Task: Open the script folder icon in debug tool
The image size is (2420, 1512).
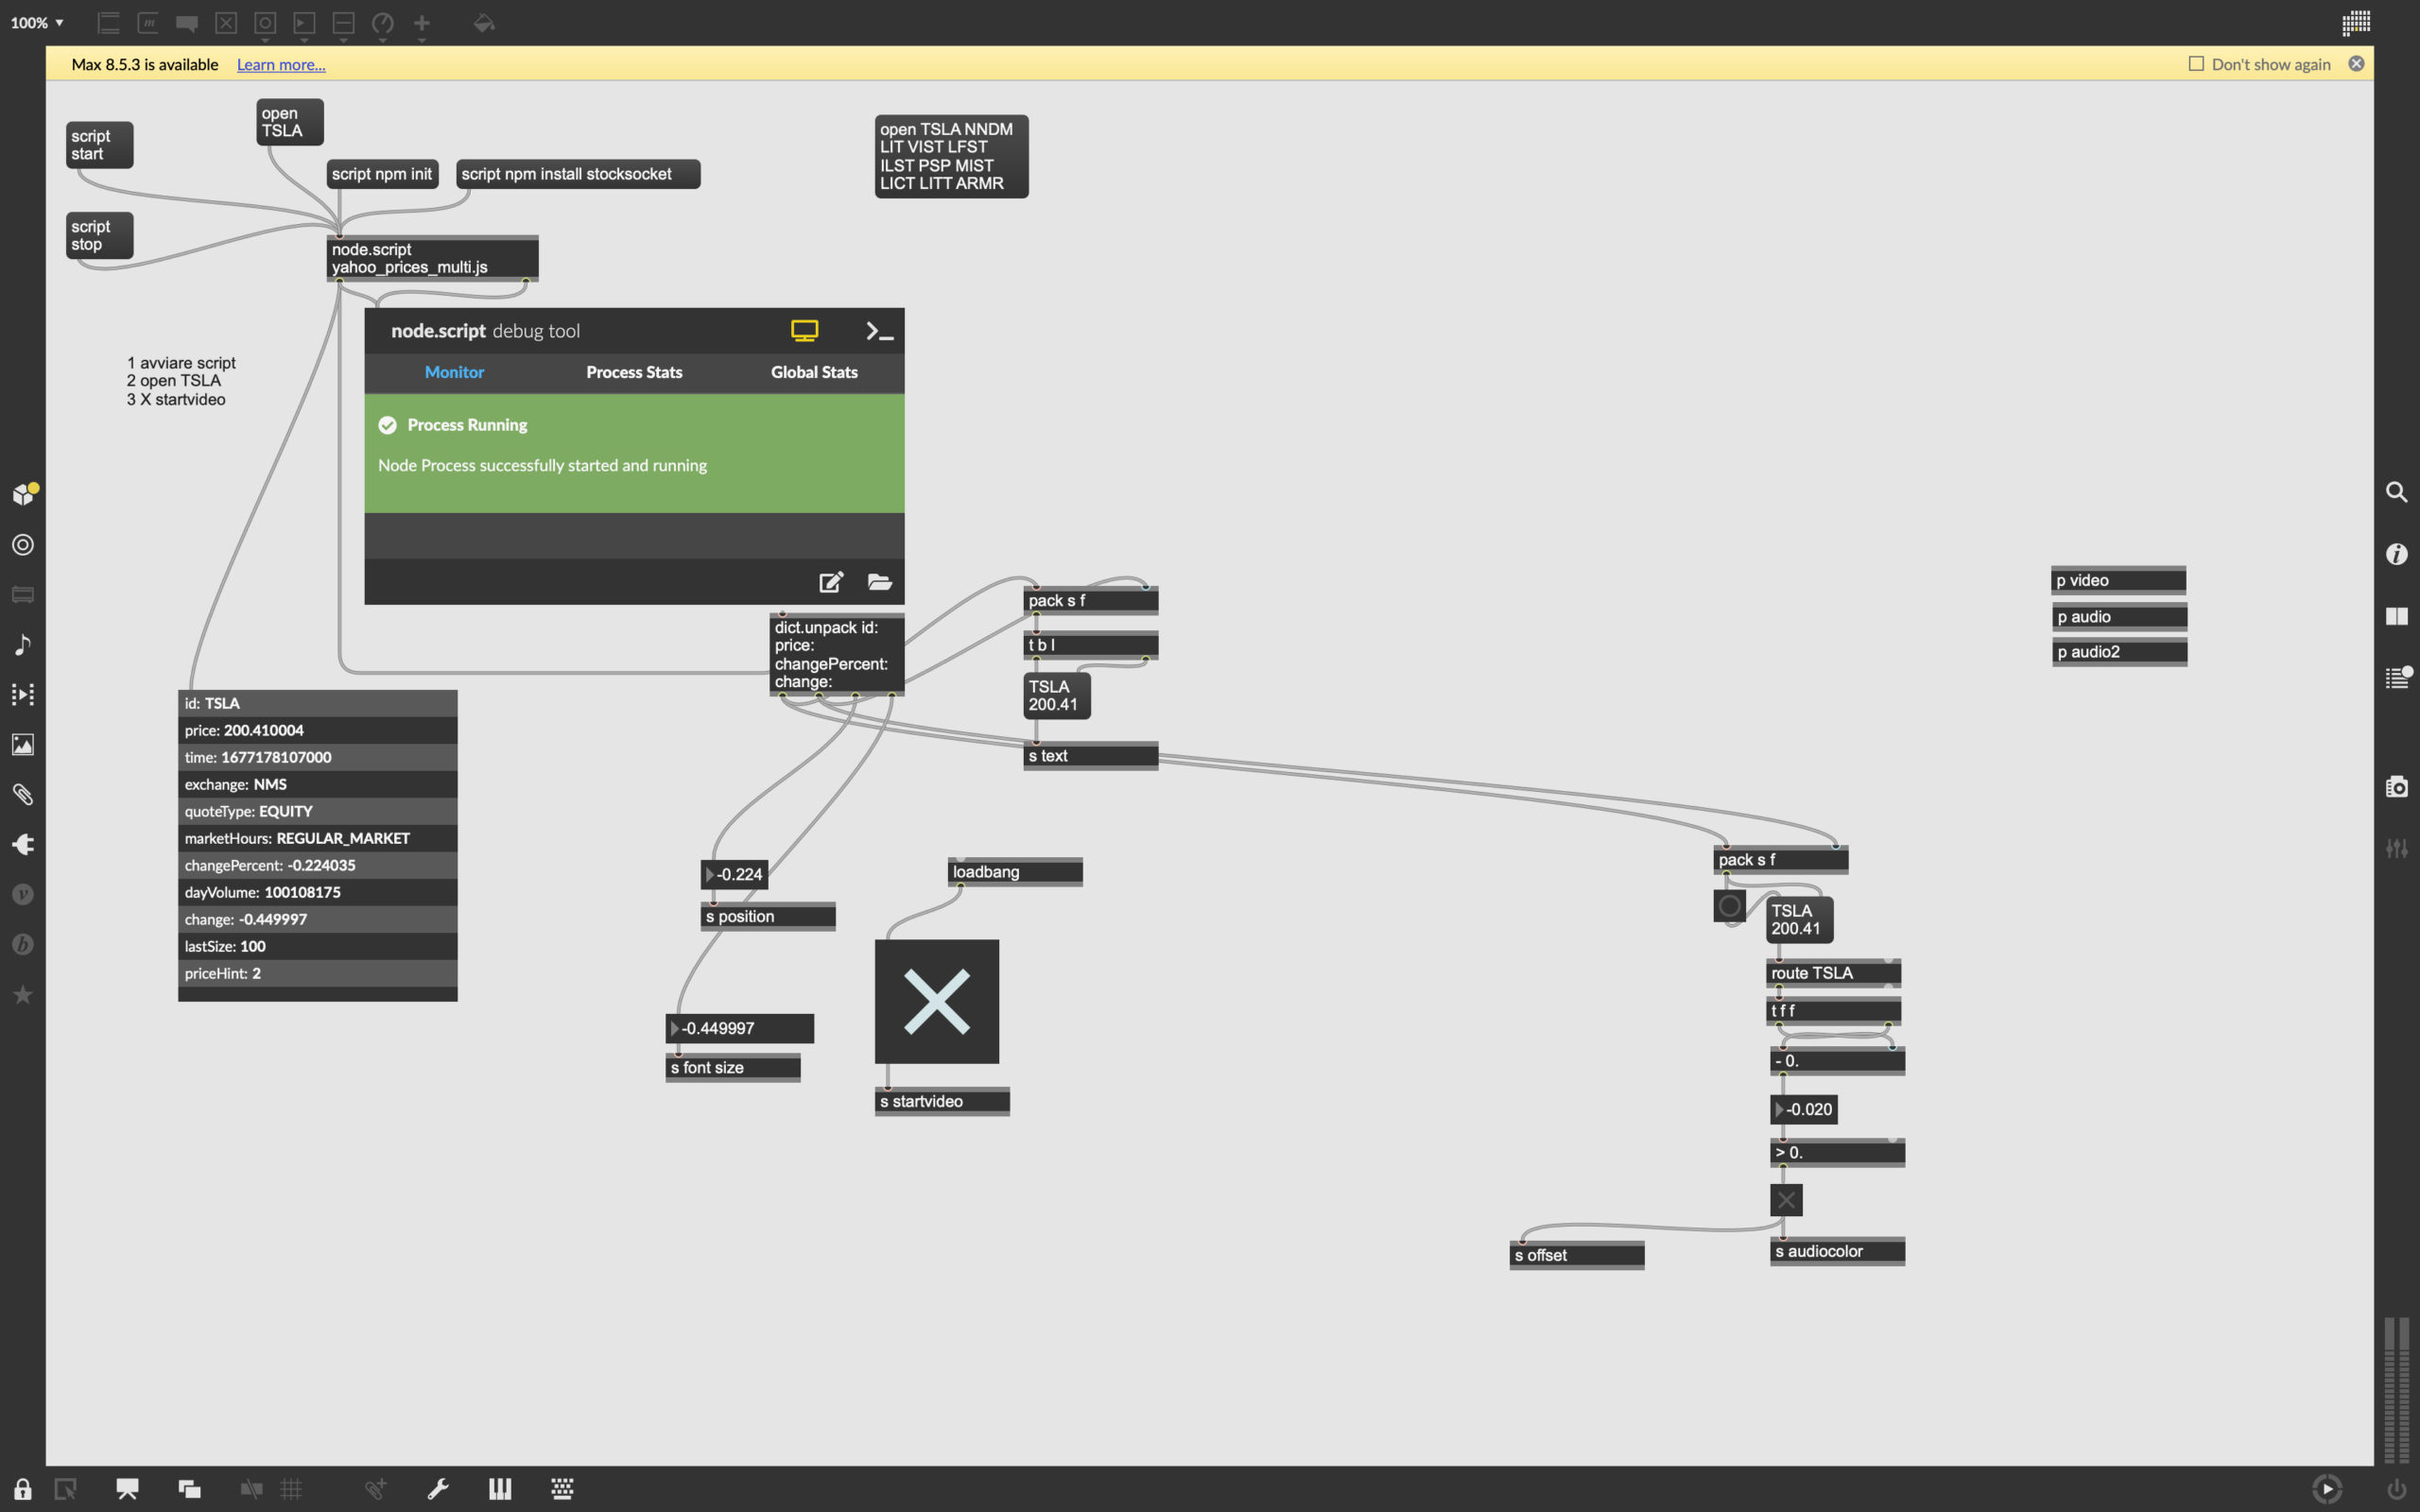Action: pyautogui.click(x=879, y=582)
